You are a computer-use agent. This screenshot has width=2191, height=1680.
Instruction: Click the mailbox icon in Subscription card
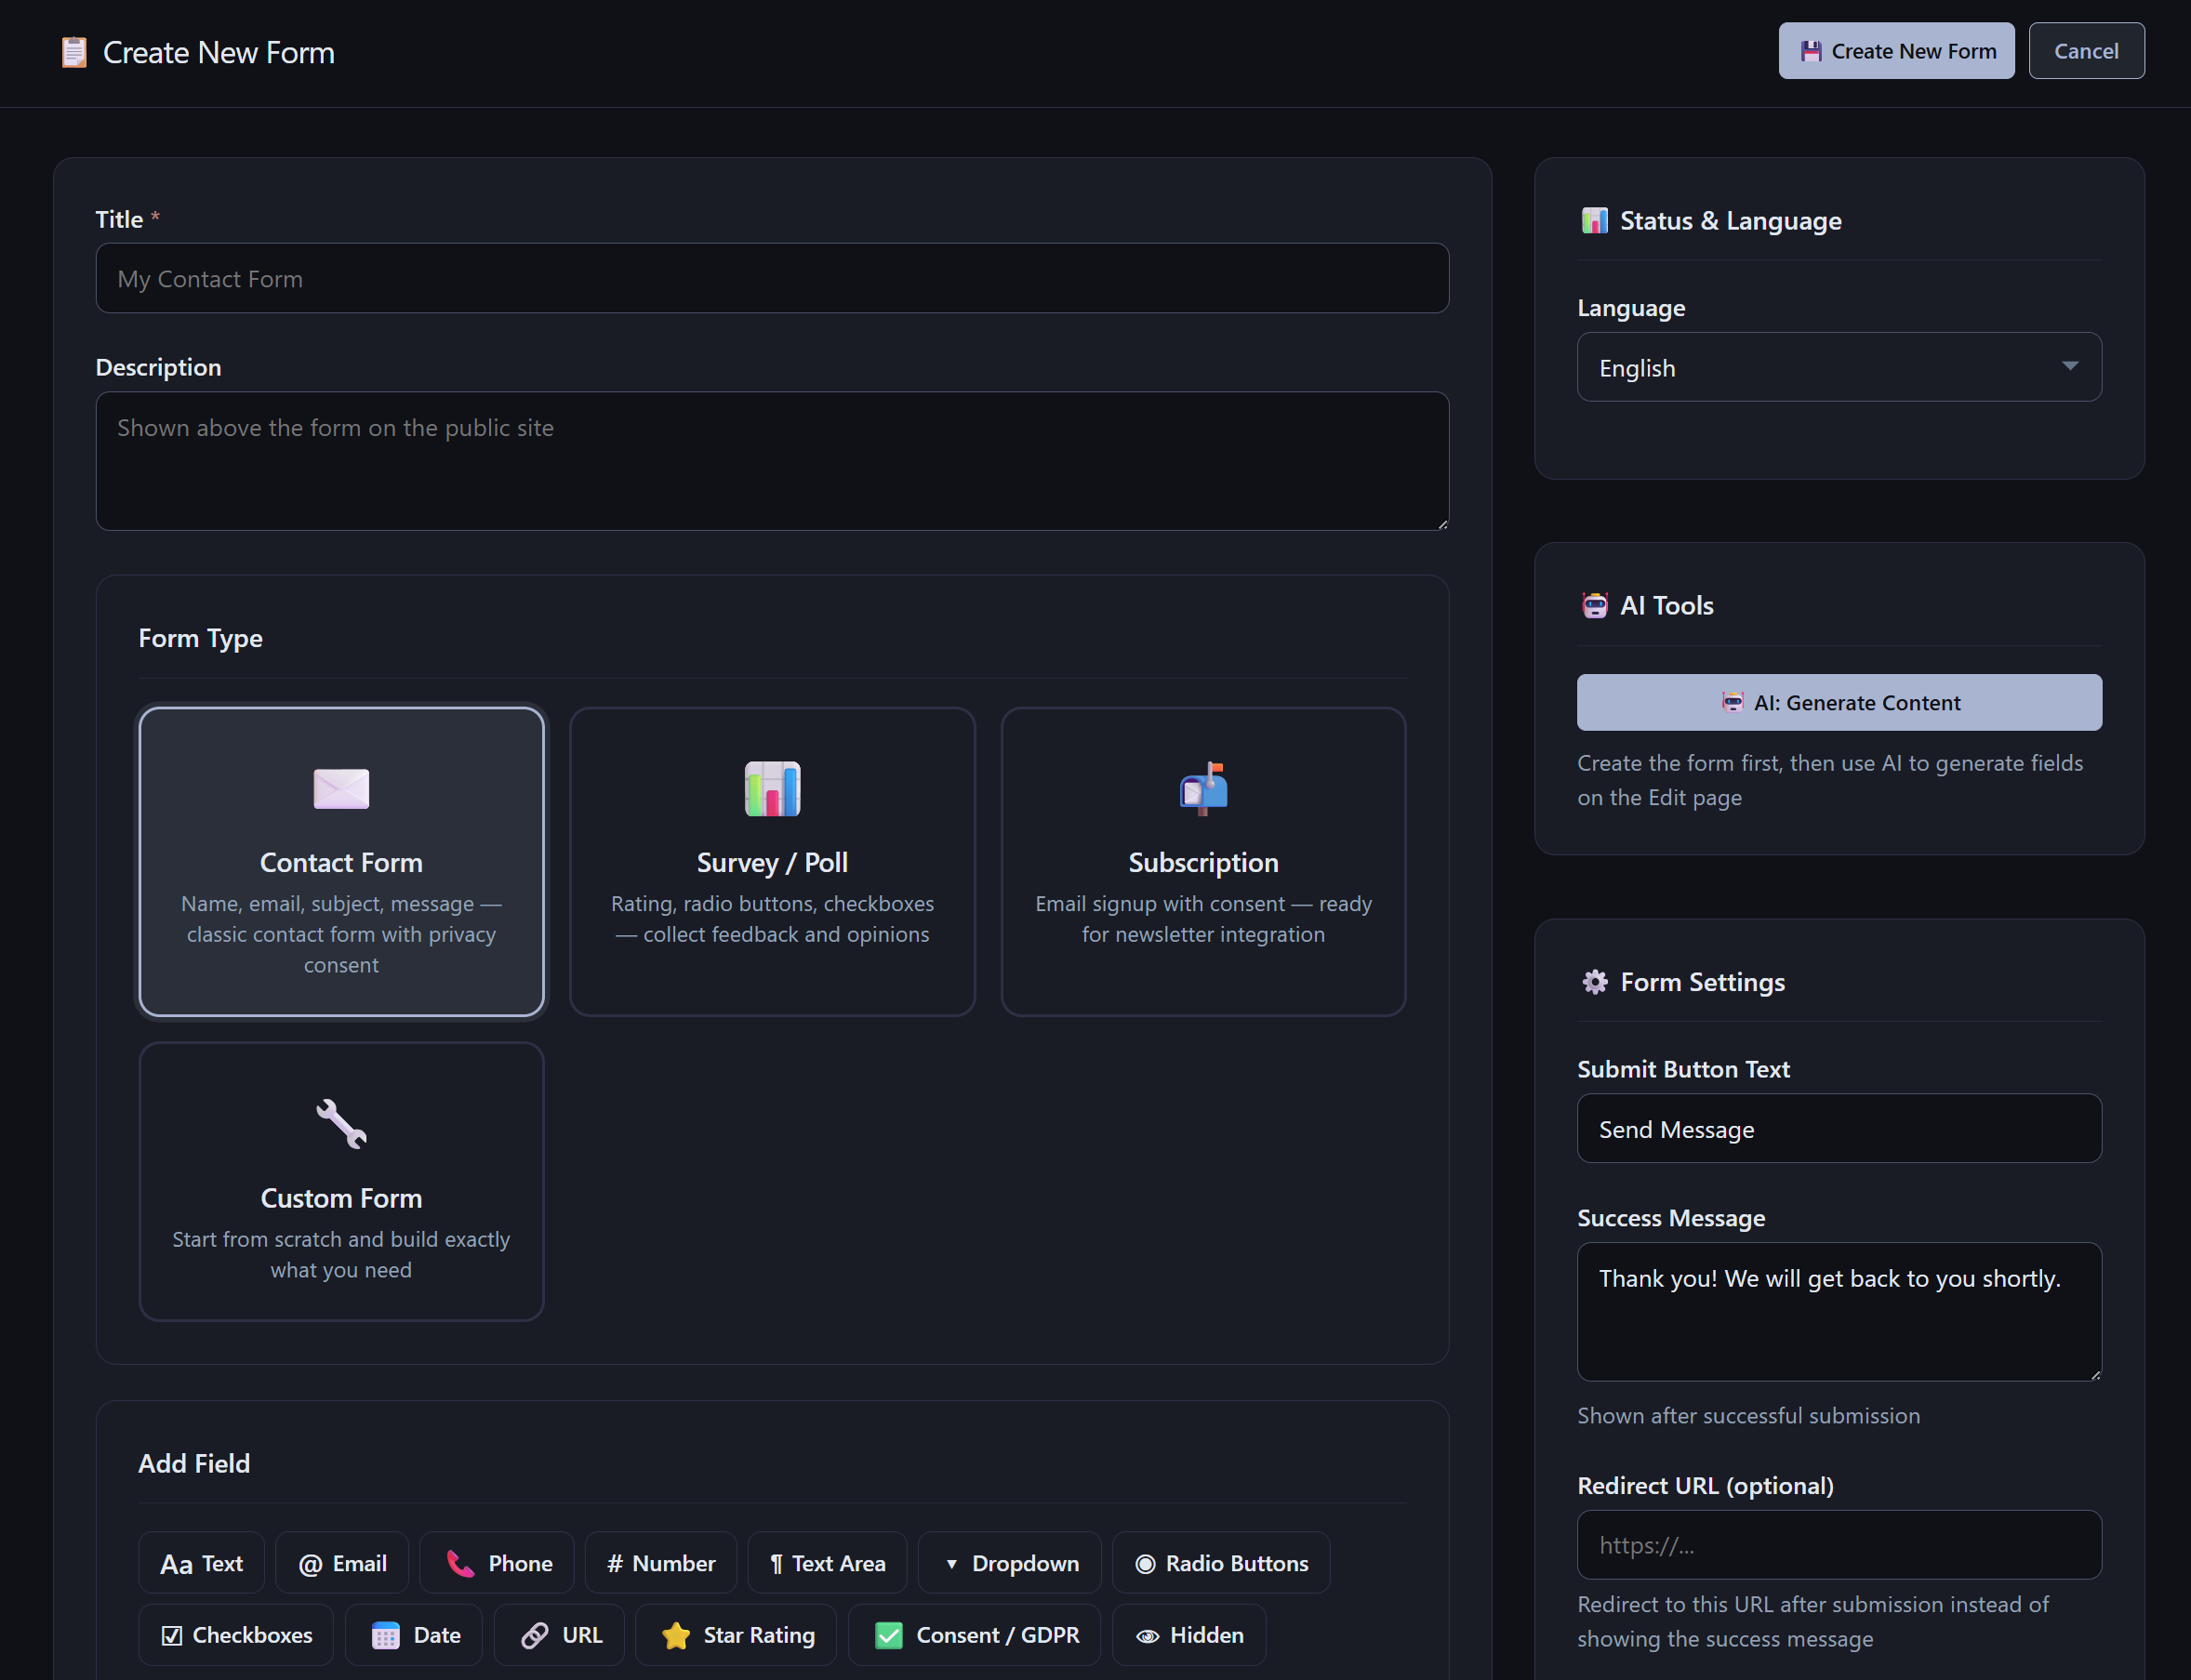pos(1203,789)
